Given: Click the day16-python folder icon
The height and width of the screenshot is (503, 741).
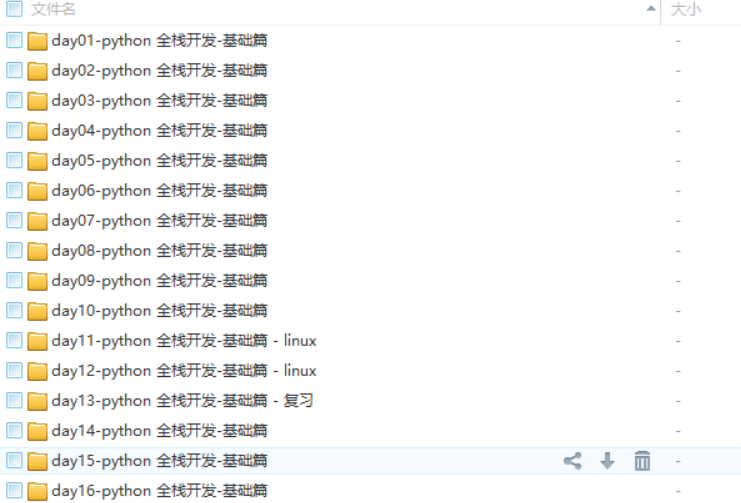Looking at the screenshot, I should click(37, 491).
